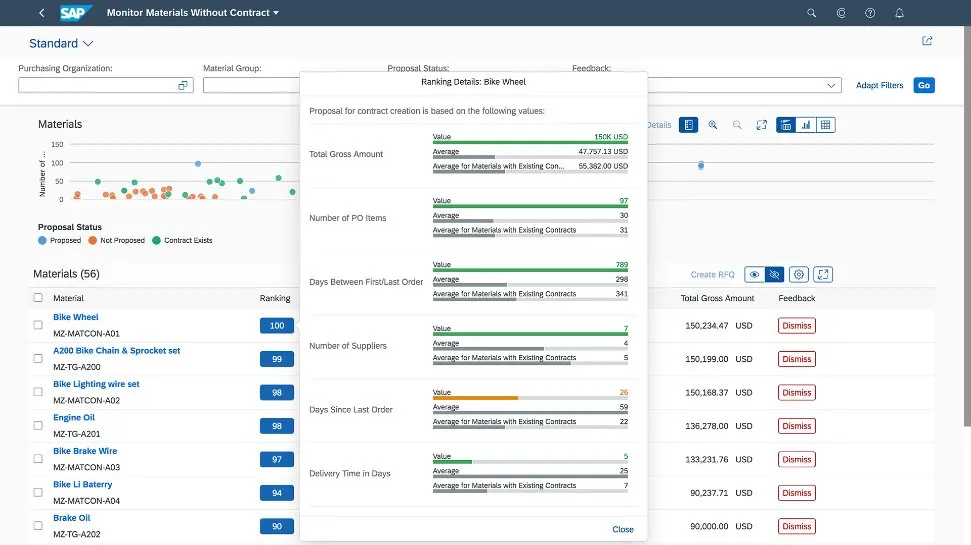
Task: Click the Purchasing Organization input field
Action: (97, 85)
